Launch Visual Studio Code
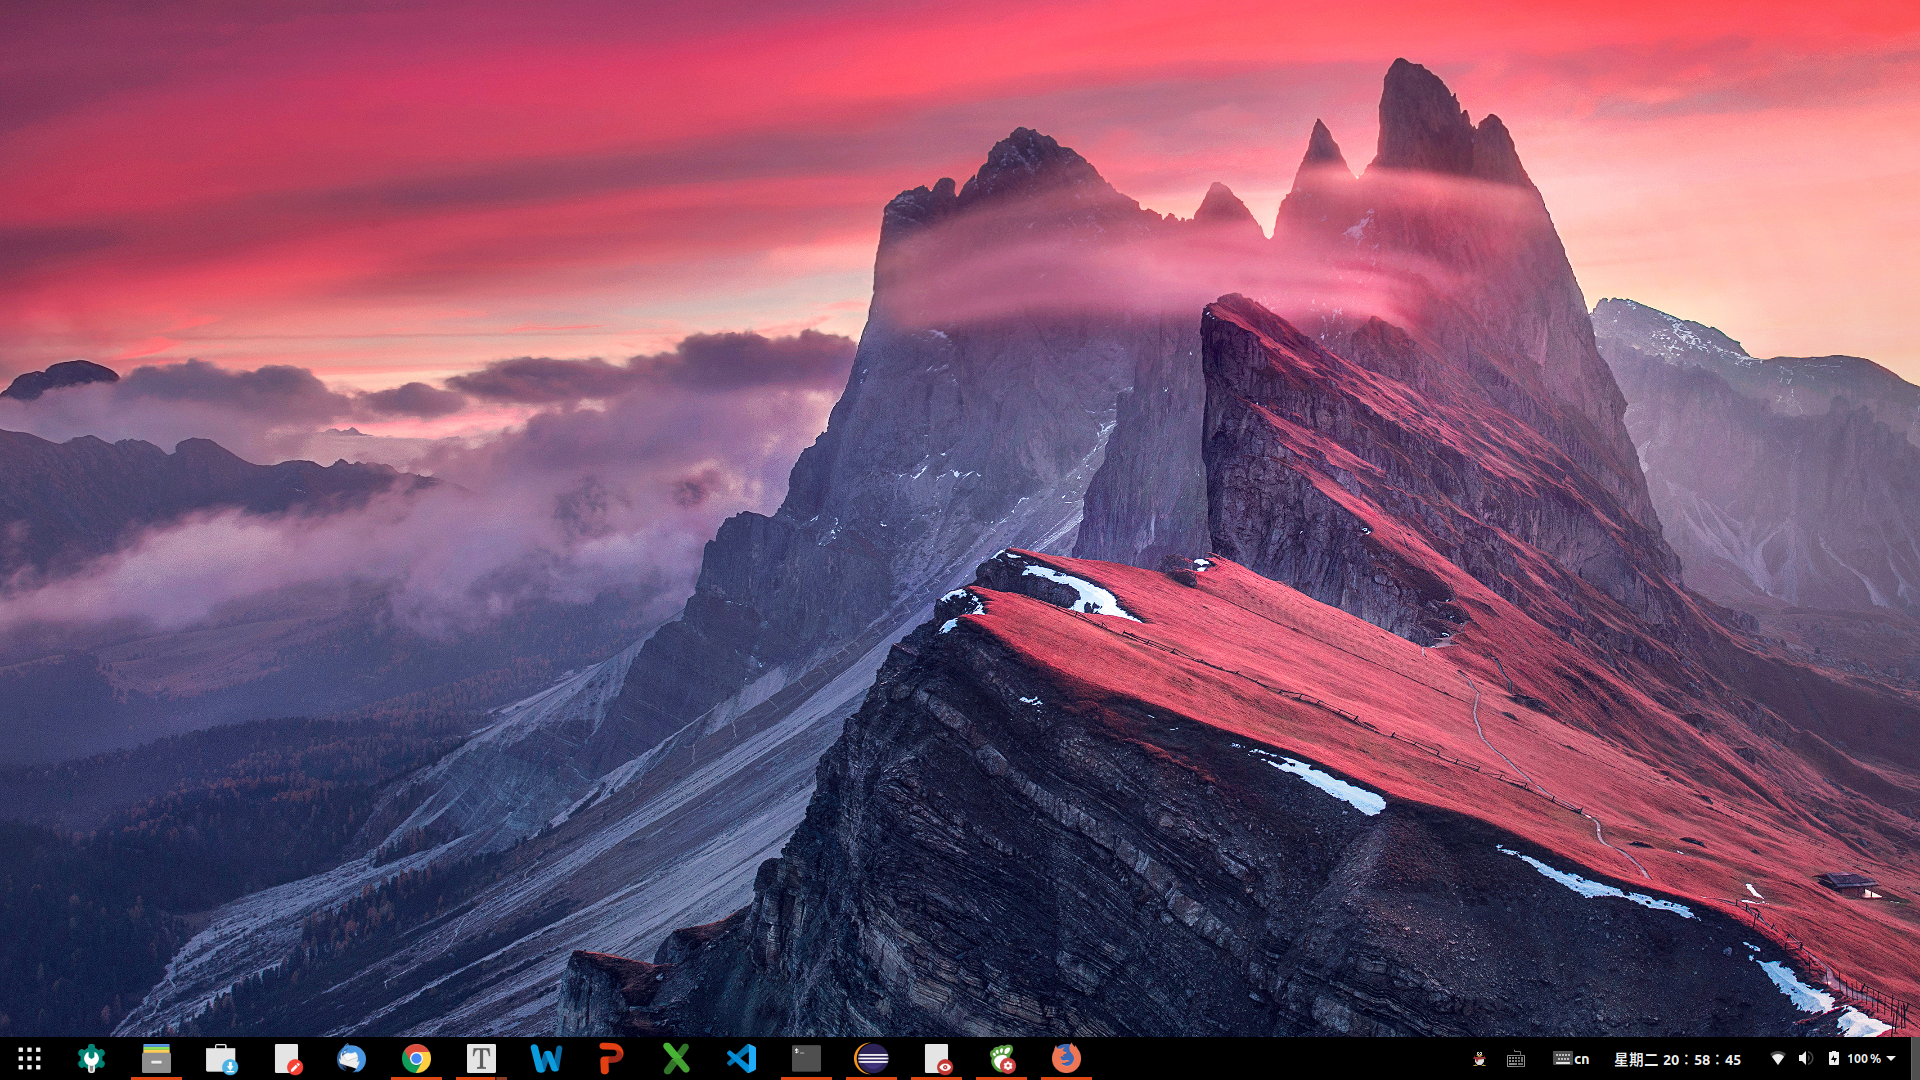The height and width of the screenshot is (1080, 1920). pyautogui.click(x=741, y=1058)
